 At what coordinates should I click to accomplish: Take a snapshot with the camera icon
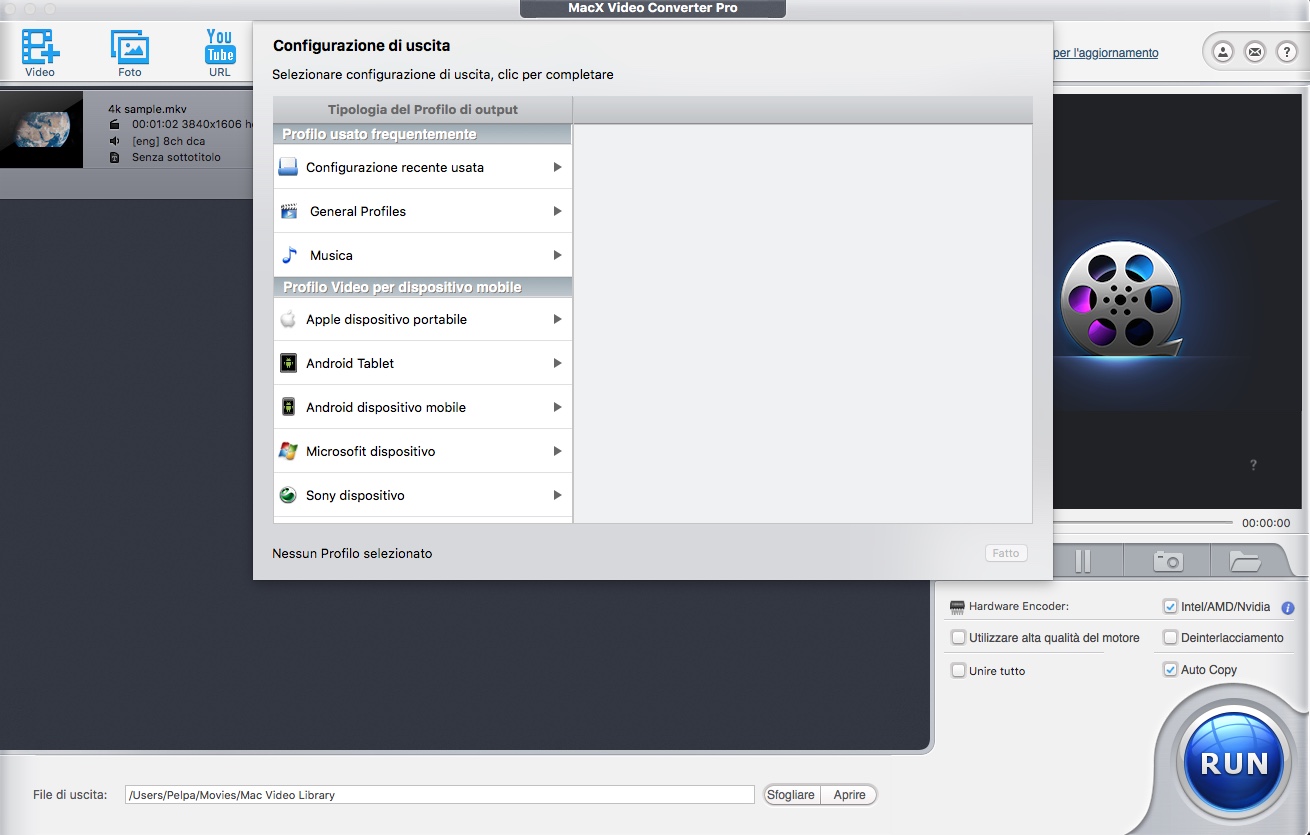click(x=1168, y=561)
